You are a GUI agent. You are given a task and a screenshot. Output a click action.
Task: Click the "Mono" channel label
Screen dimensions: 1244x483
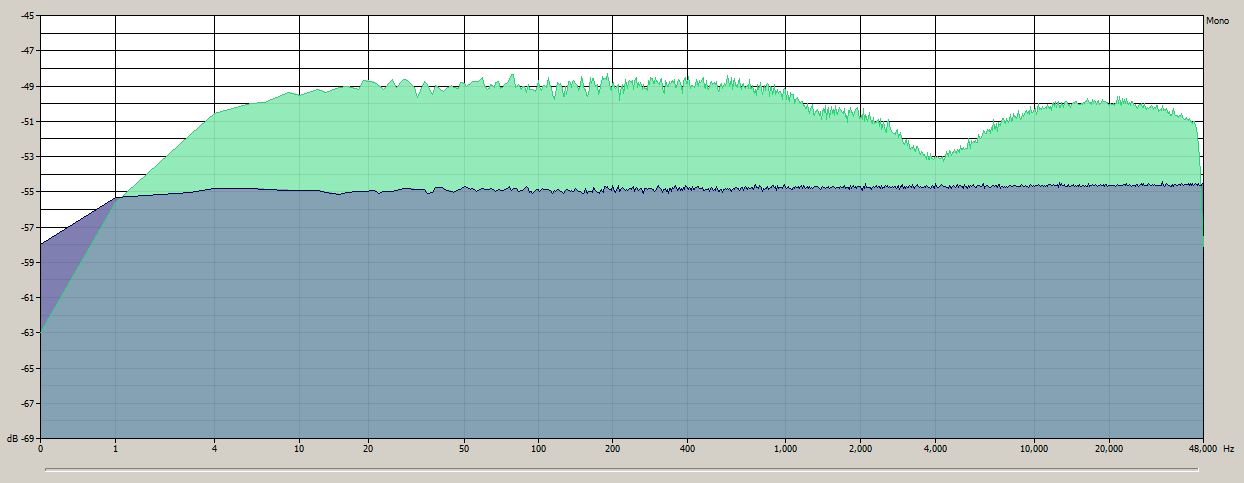point(1217,20)
